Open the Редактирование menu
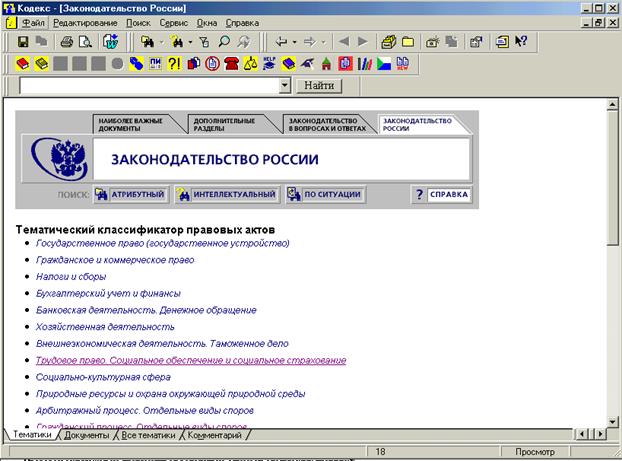The height and width of the screenshot is (461, 622). click(x=85, y=23)
